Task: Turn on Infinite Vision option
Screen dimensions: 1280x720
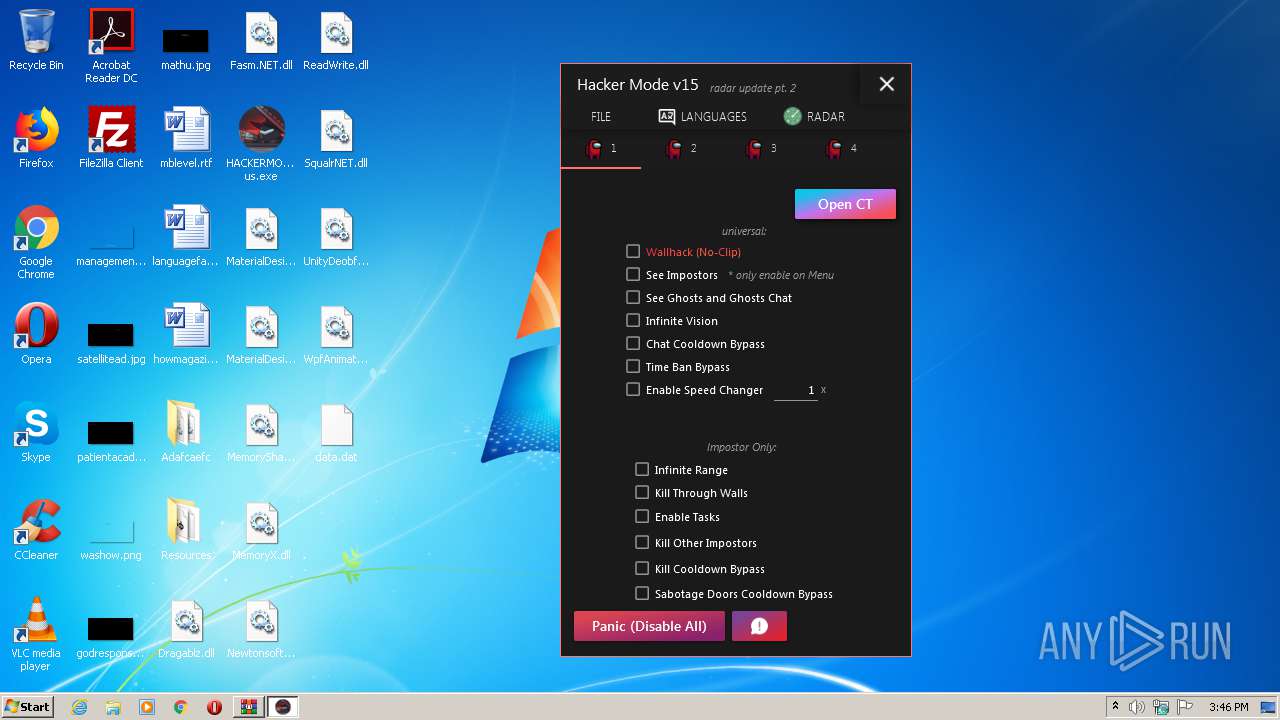Action: click(x=633, y=321)
